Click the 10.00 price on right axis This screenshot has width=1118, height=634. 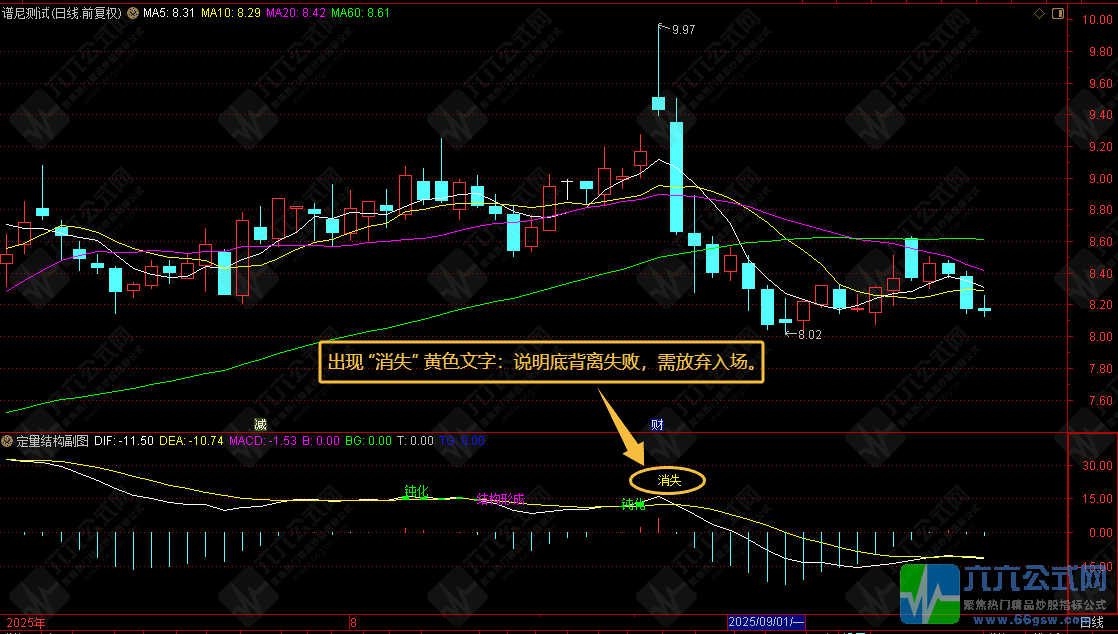pos(1097,20)
